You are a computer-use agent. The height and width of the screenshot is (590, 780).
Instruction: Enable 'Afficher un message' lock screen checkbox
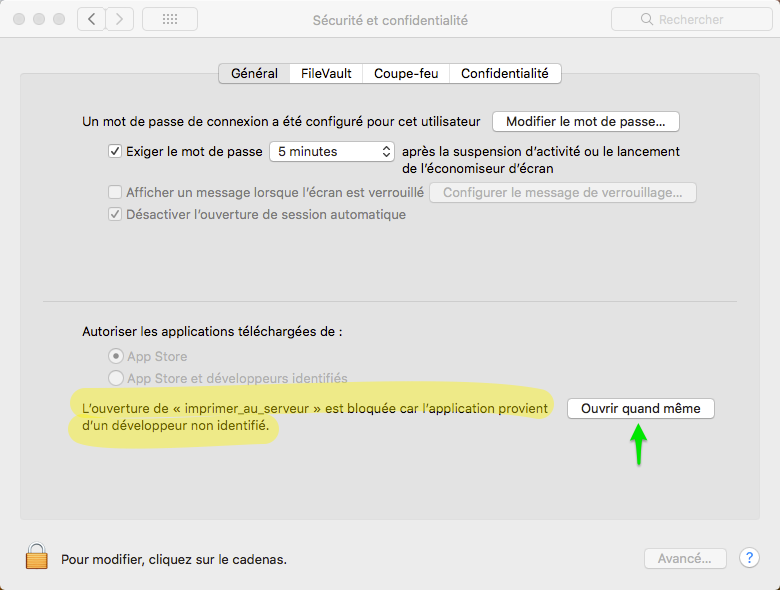[x=115, y=192]
